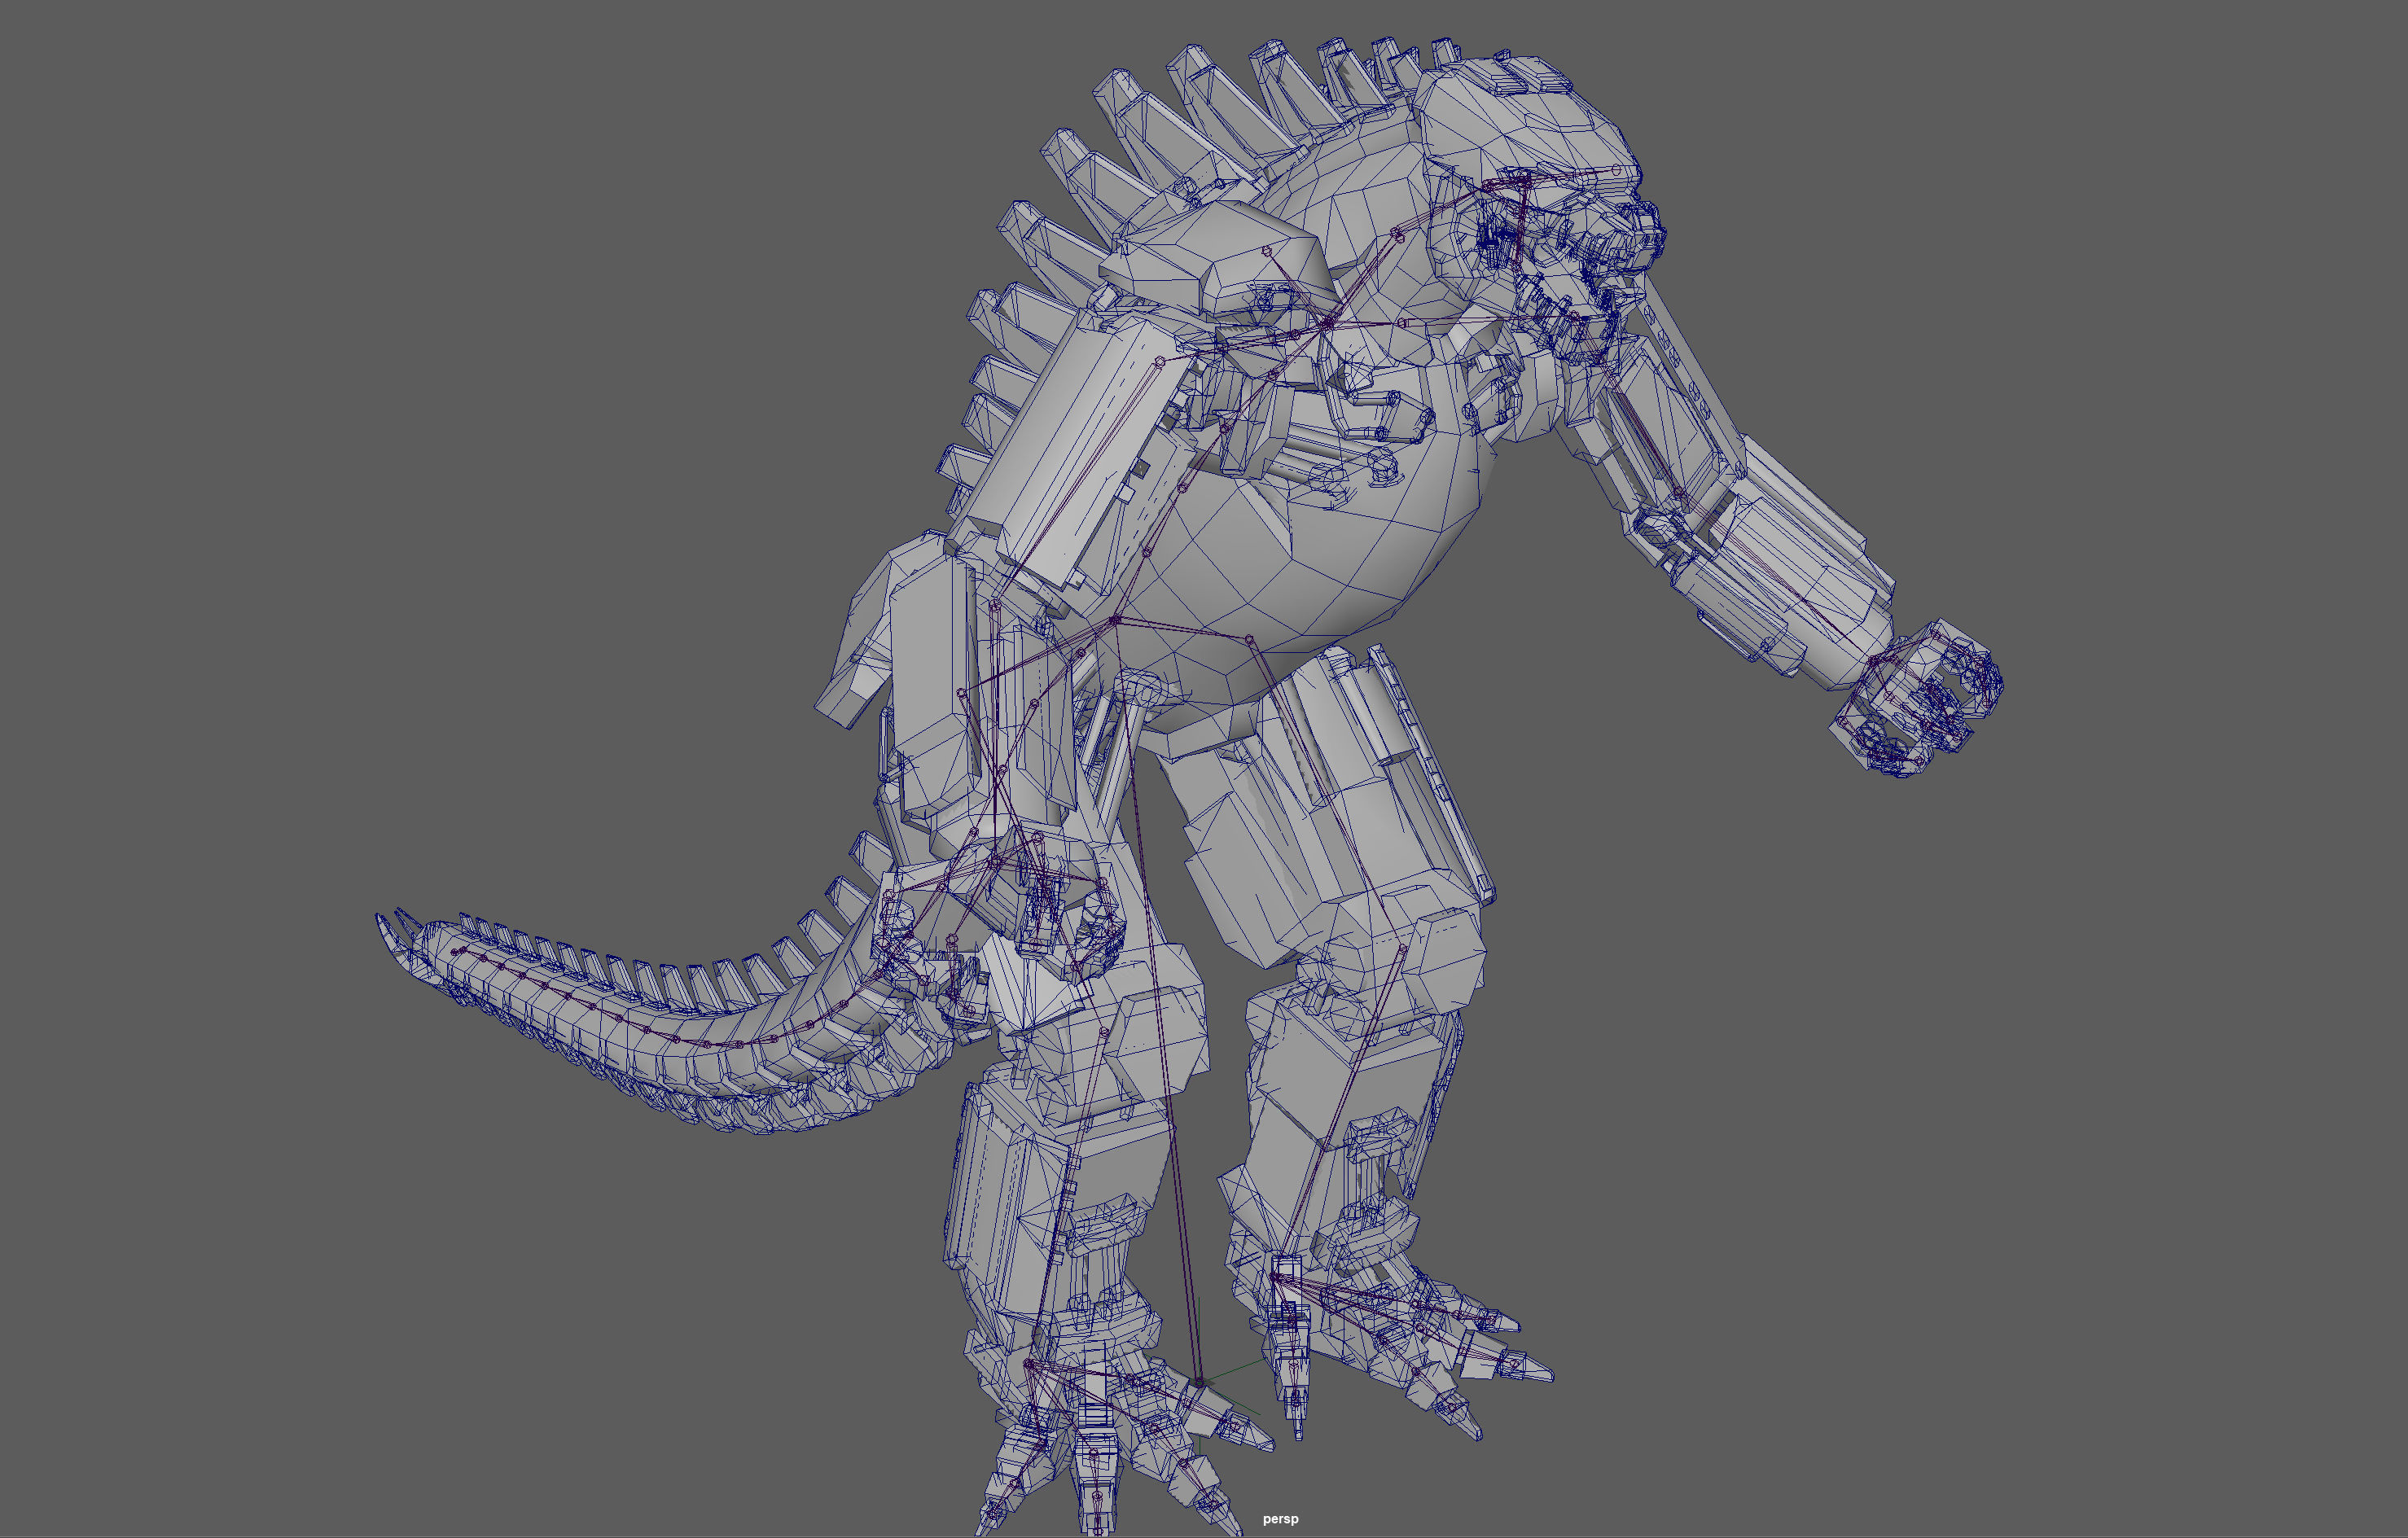This screenshot has width=2408, height=1538.
Task: Select the root joint at the origin axes
Action: (x=1199, y=1383)
